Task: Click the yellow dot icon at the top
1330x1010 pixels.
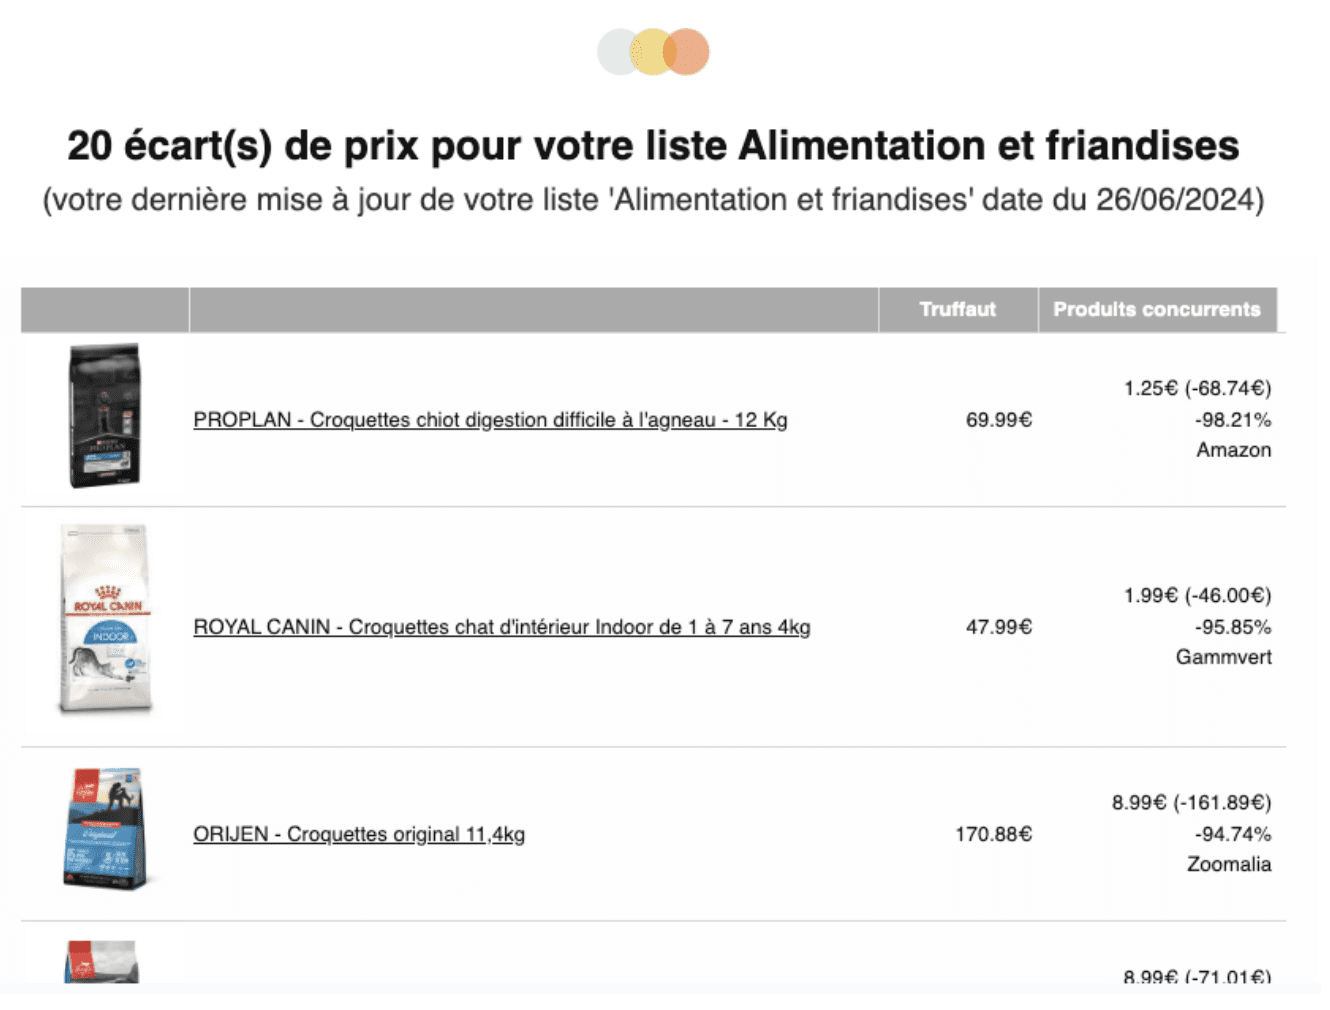Action: pyautogui.click(x=654, y=50)
